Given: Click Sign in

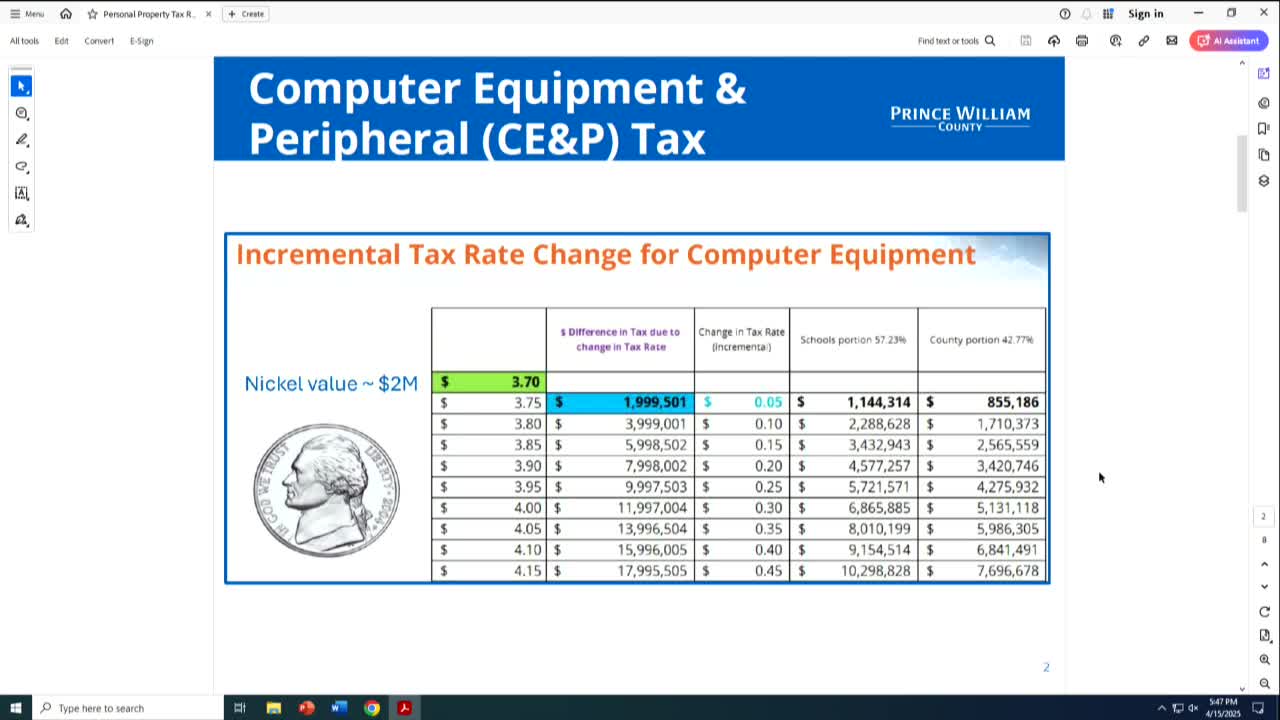Looking at the screenshot, I should pos(1146,14).
